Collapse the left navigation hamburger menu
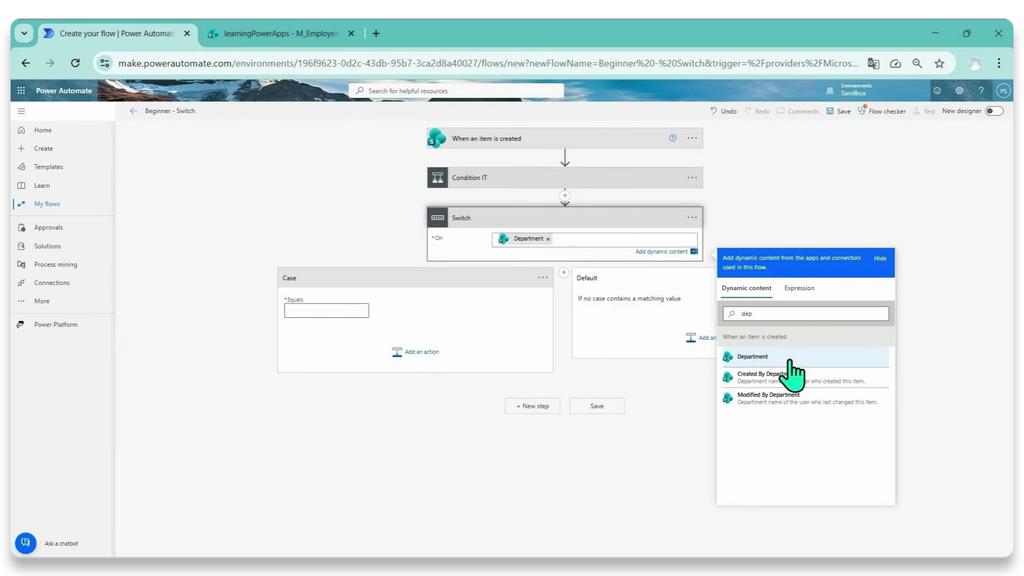 pos(21,111)
